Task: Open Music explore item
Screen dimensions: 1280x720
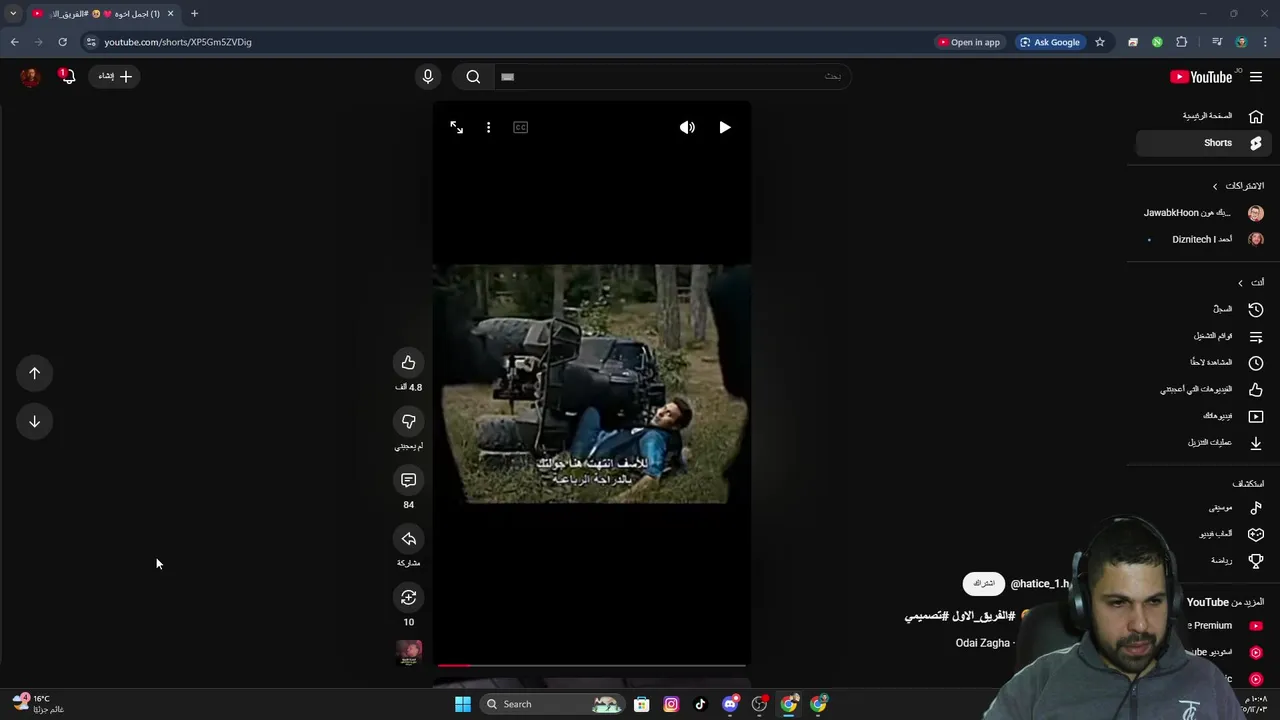Action: click(1203, 508)
